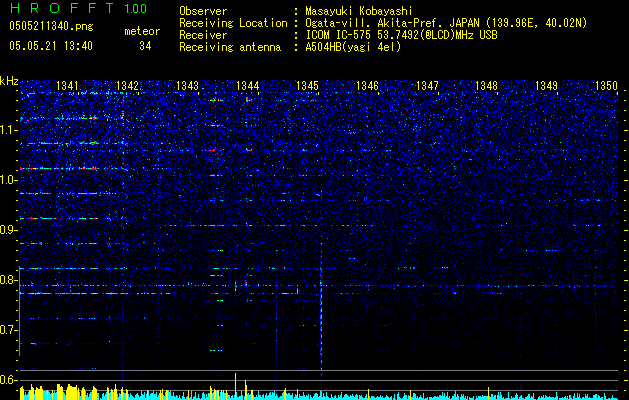Click the 0.8 kHz axis label
Image resolution: width=629 pixels, height=400 pixels.
9,280
